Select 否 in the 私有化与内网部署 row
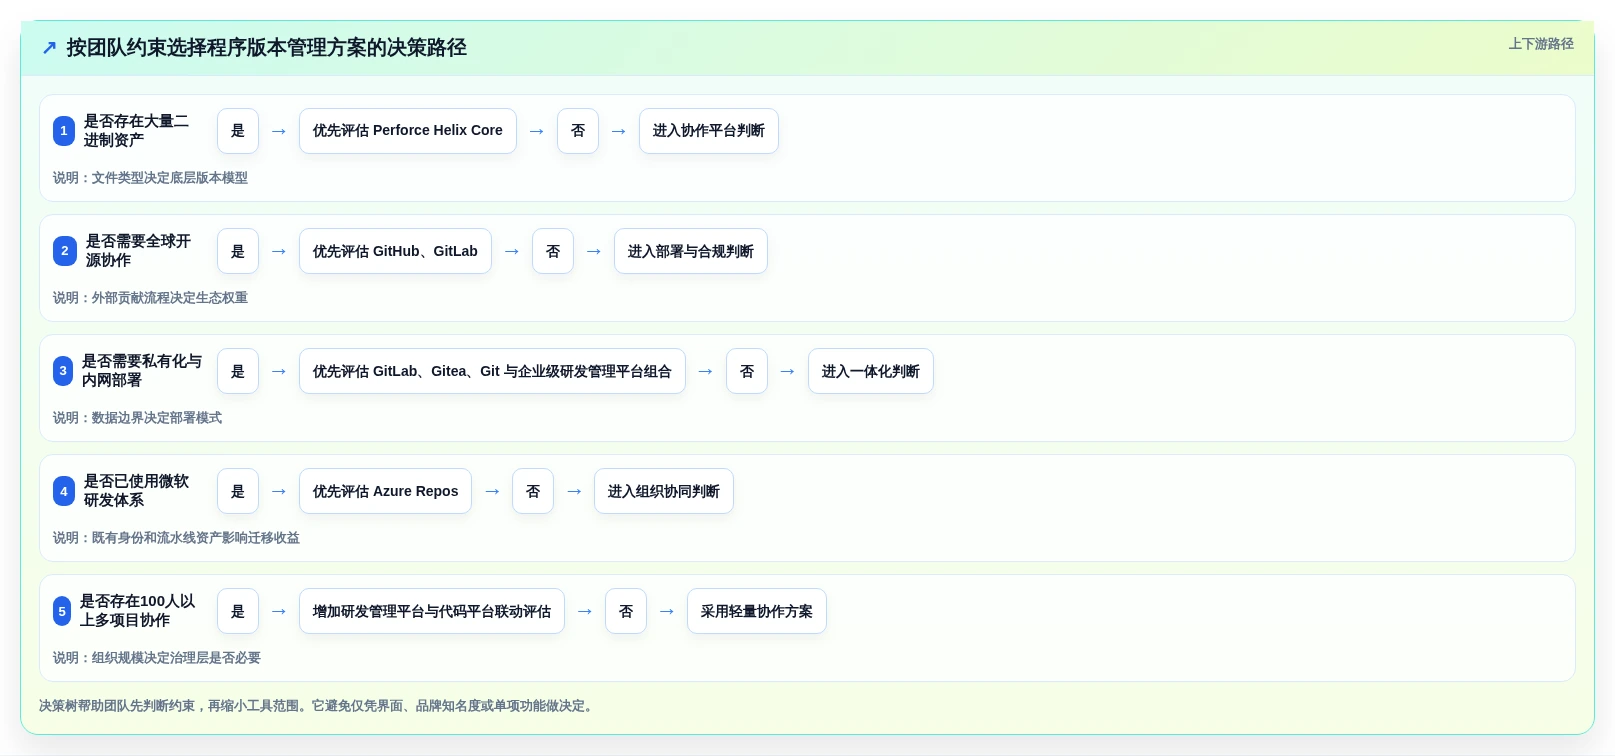This screenshot has width=1615, height=756. point(747,371)
